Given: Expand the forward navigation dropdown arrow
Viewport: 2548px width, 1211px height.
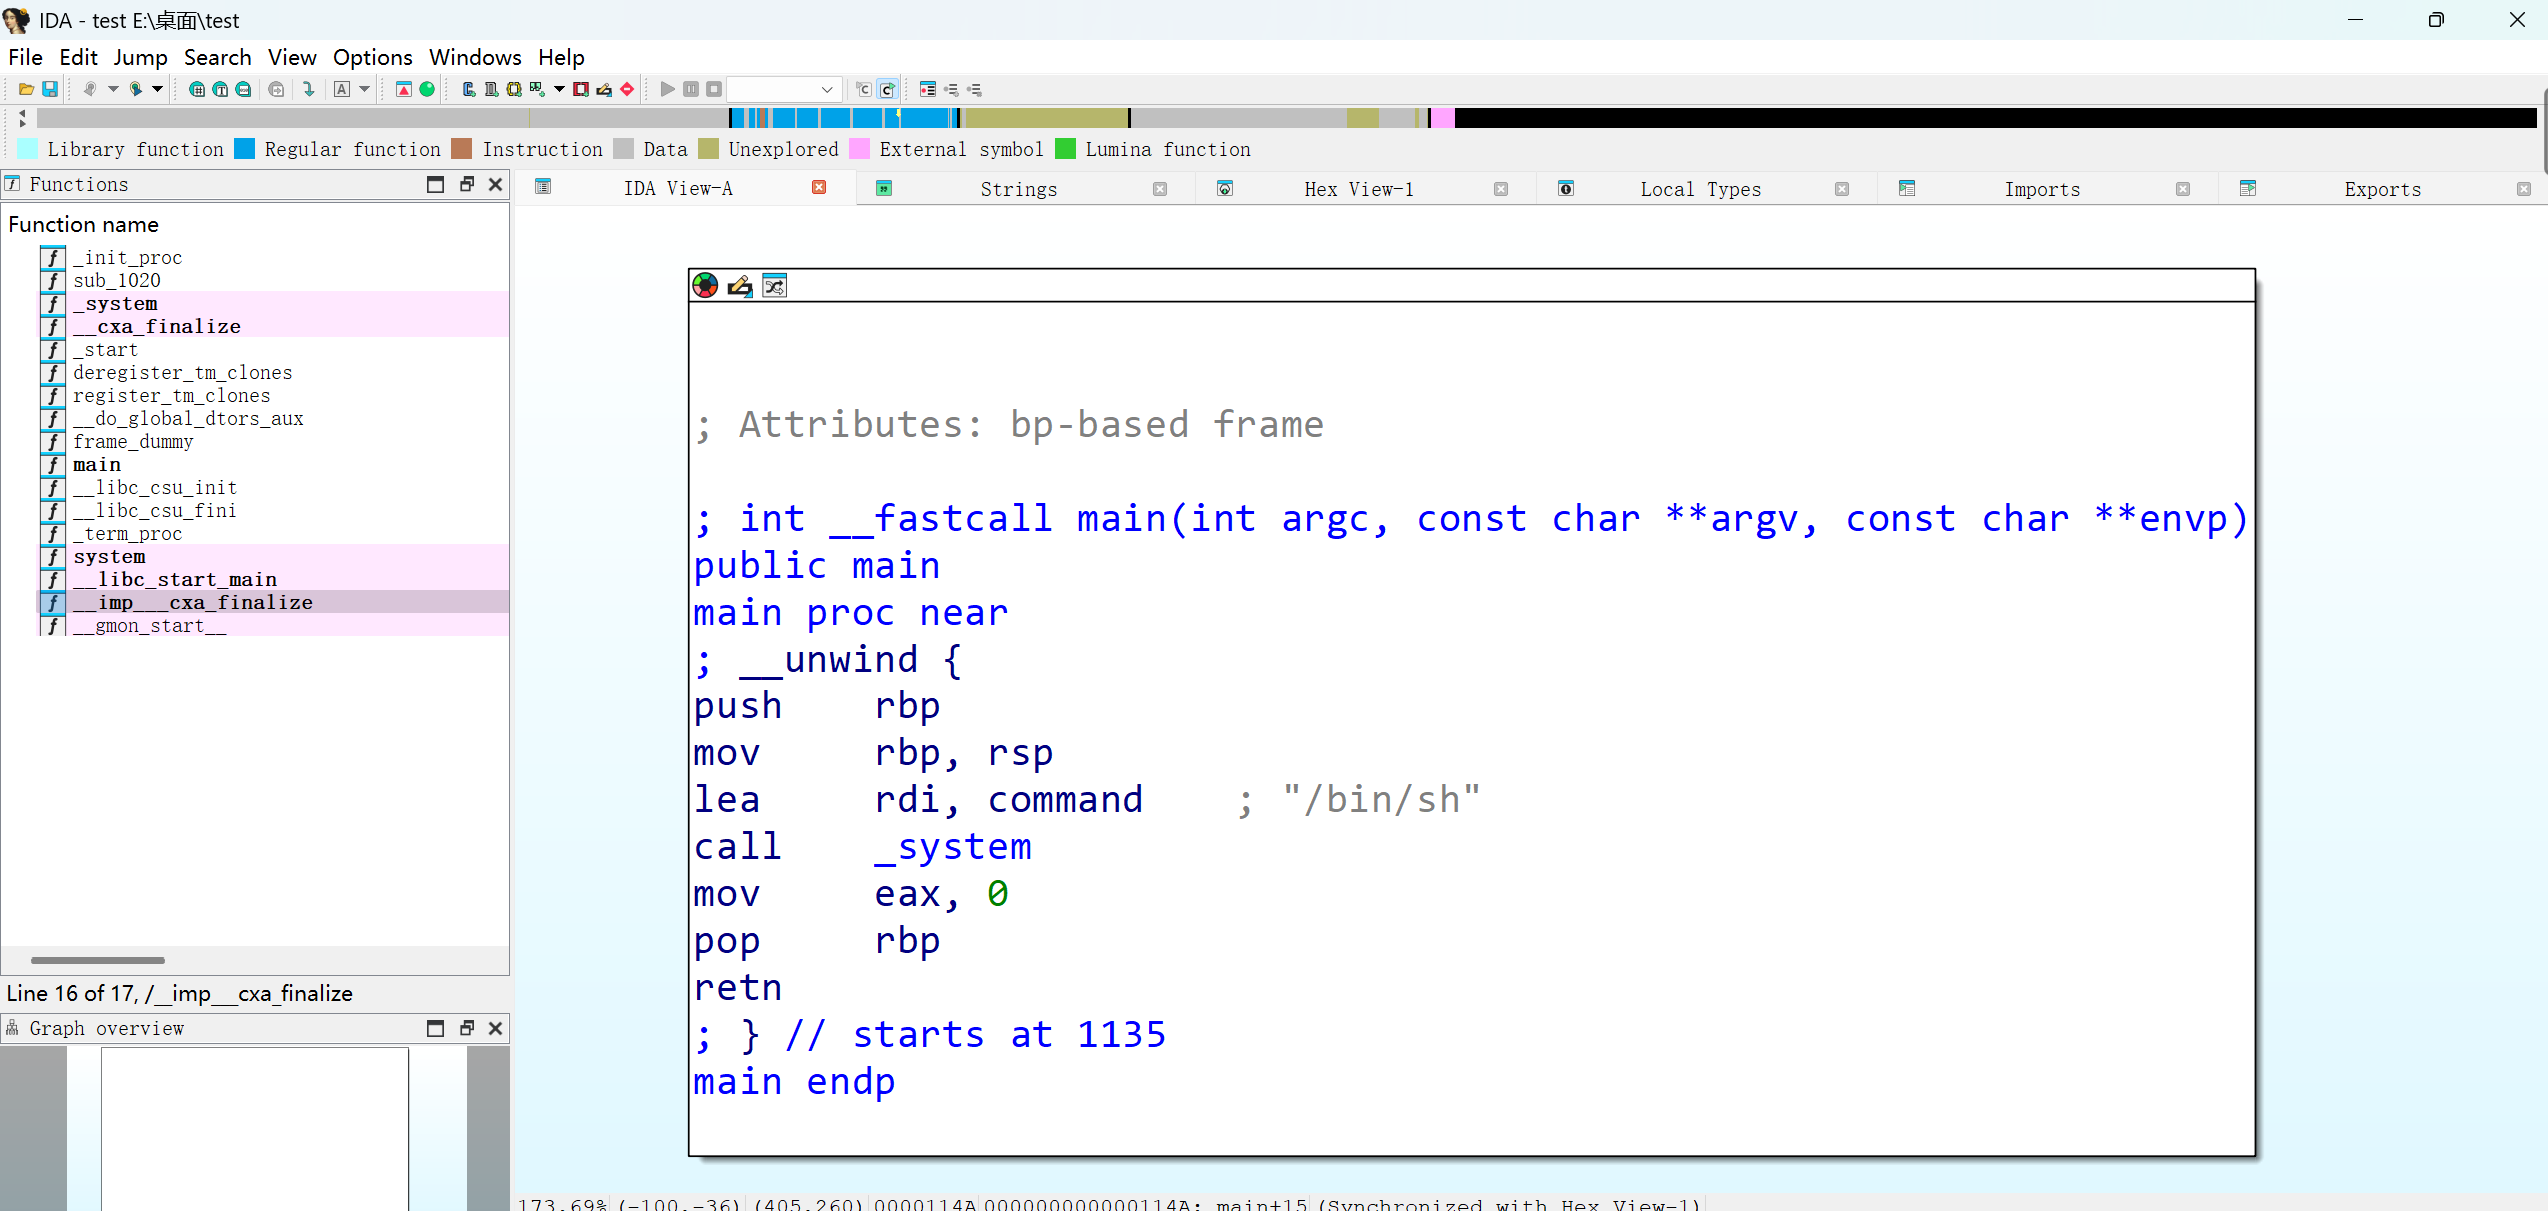Looking at the screenshot, I should click(x=157, y=89).
